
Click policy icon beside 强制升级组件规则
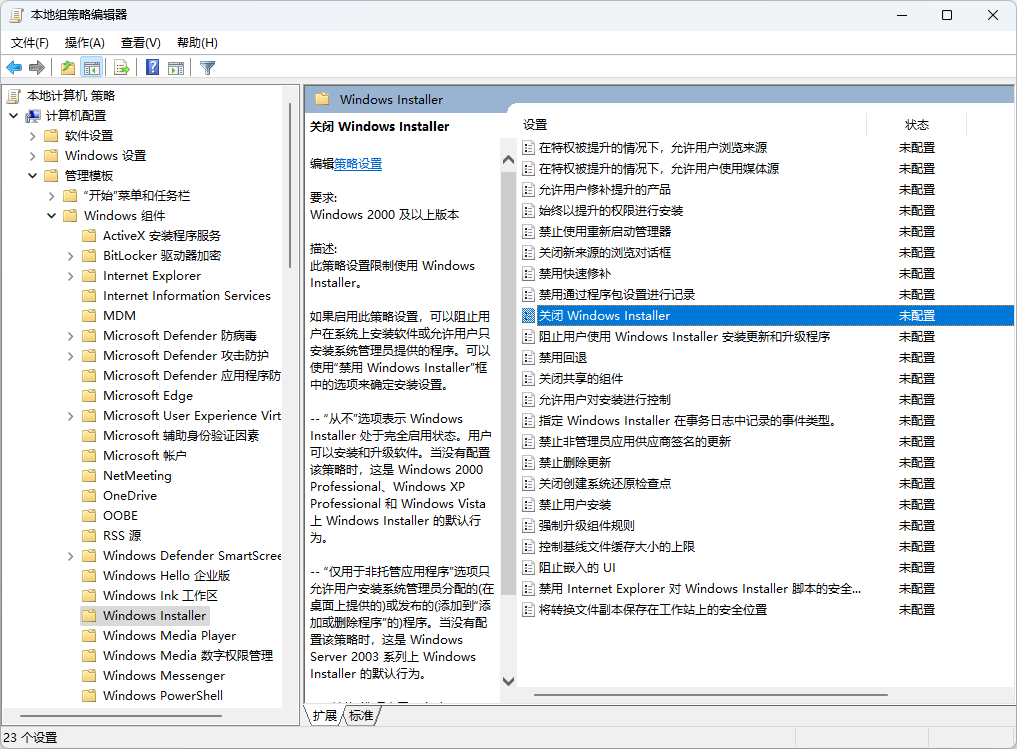point(529,526)
